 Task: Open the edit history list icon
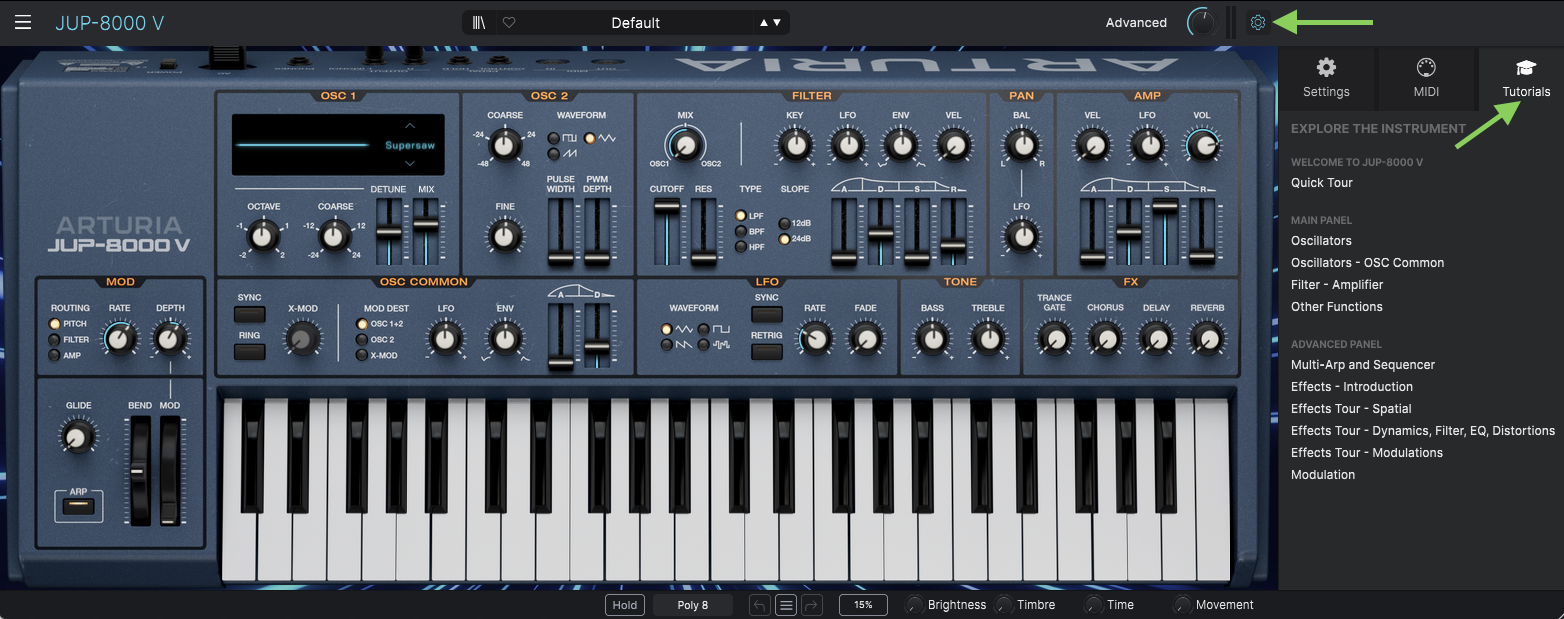pos(786,605)
